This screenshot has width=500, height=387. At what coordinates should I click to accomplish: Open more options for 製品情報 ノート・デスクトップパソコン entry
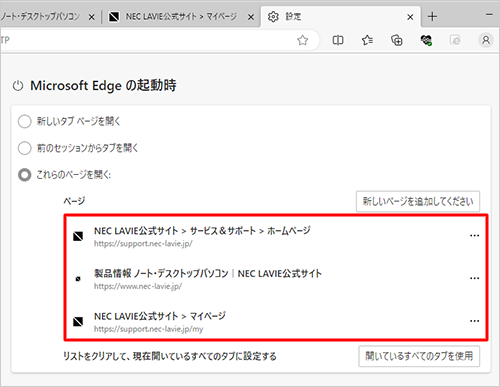(x=474, y=278)
